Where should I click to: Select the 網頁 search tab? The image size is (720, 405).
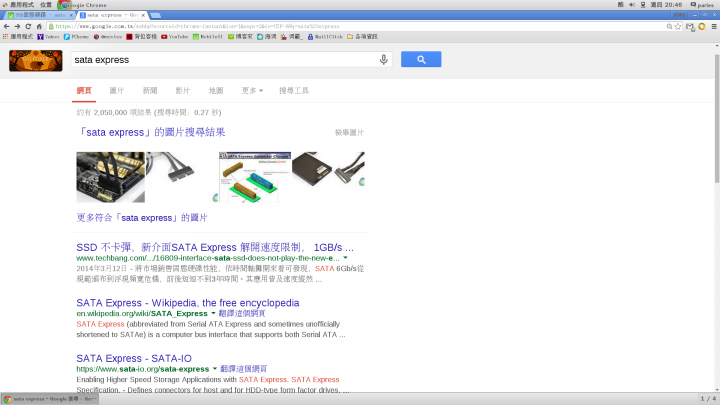(84, 90)
